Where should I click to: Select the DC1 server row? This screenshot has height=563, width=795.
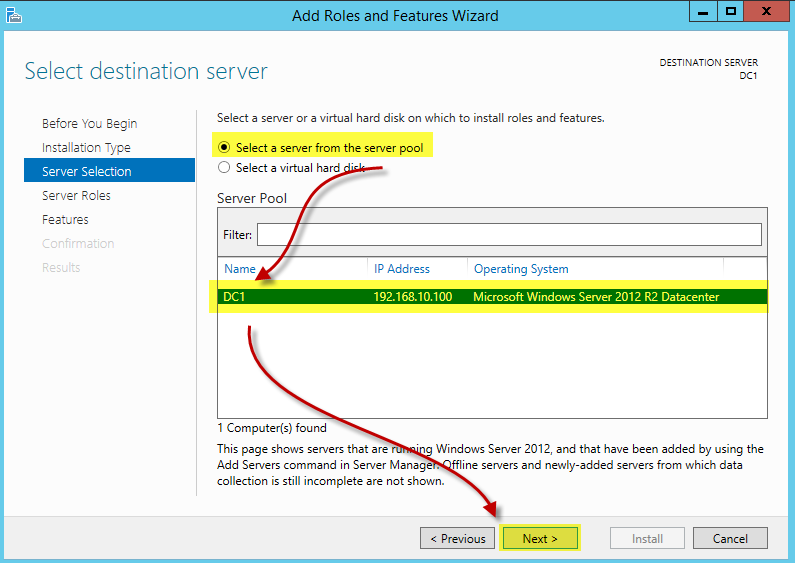(492, 297)
